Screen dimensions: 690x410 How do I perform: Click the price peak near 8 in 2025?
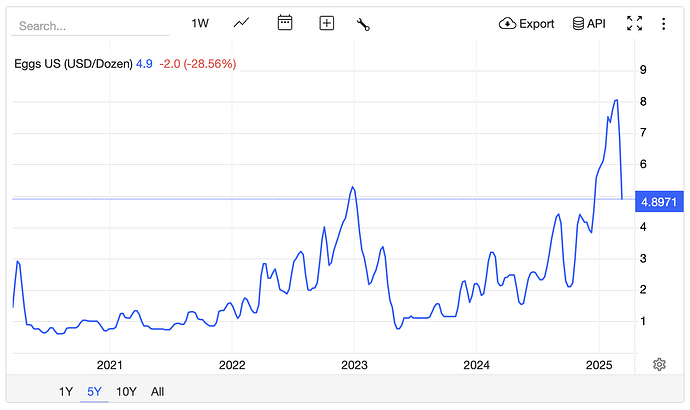pyautogui.click(x=616, y=100)
